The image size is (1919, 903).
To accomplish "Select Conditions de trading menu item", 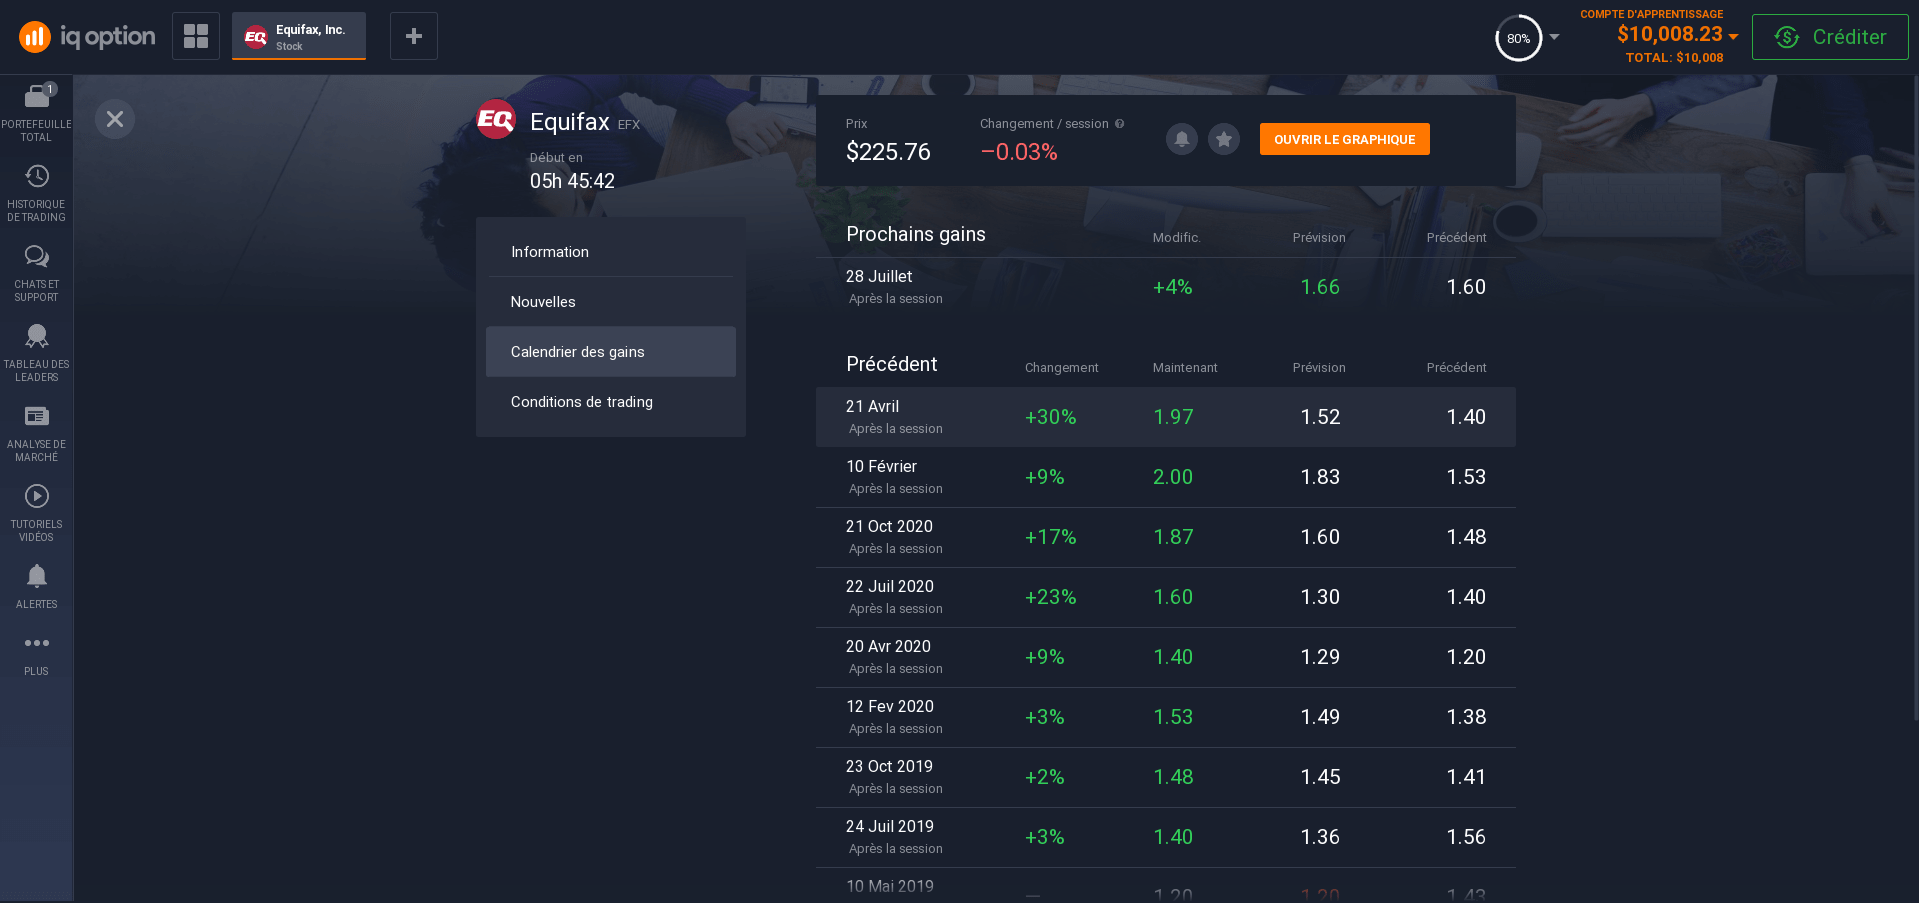I will 611,402.
